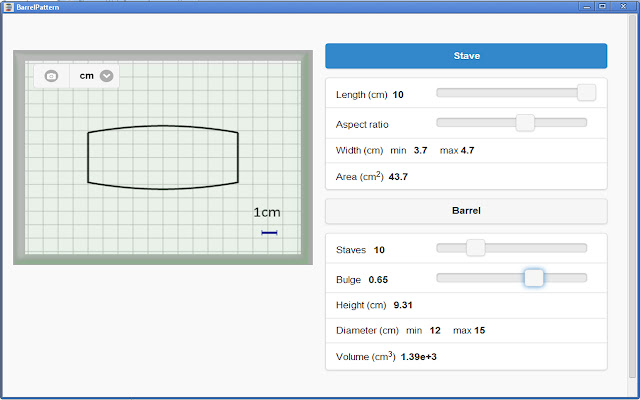Screen dimensions: 640x400
Task: Click the Length (cm) label
Action: tap(362, 95)
